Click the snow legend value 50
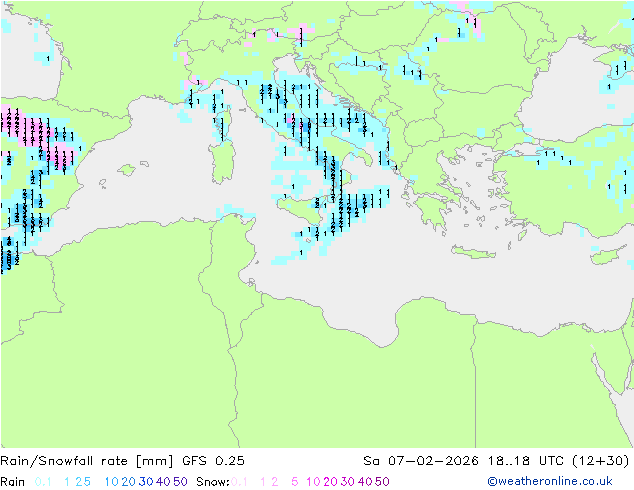 coord(382,482)
